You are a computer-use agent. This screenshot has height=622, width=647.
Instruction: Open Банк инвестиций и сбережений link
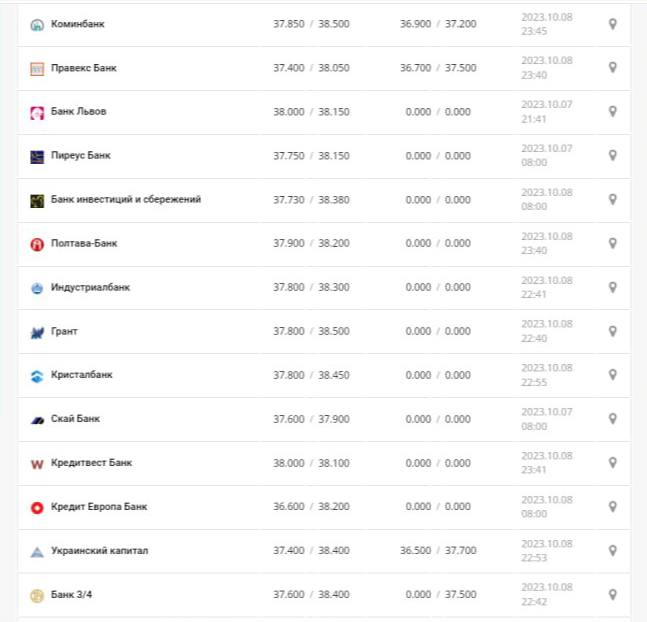(x=126, y=200)
